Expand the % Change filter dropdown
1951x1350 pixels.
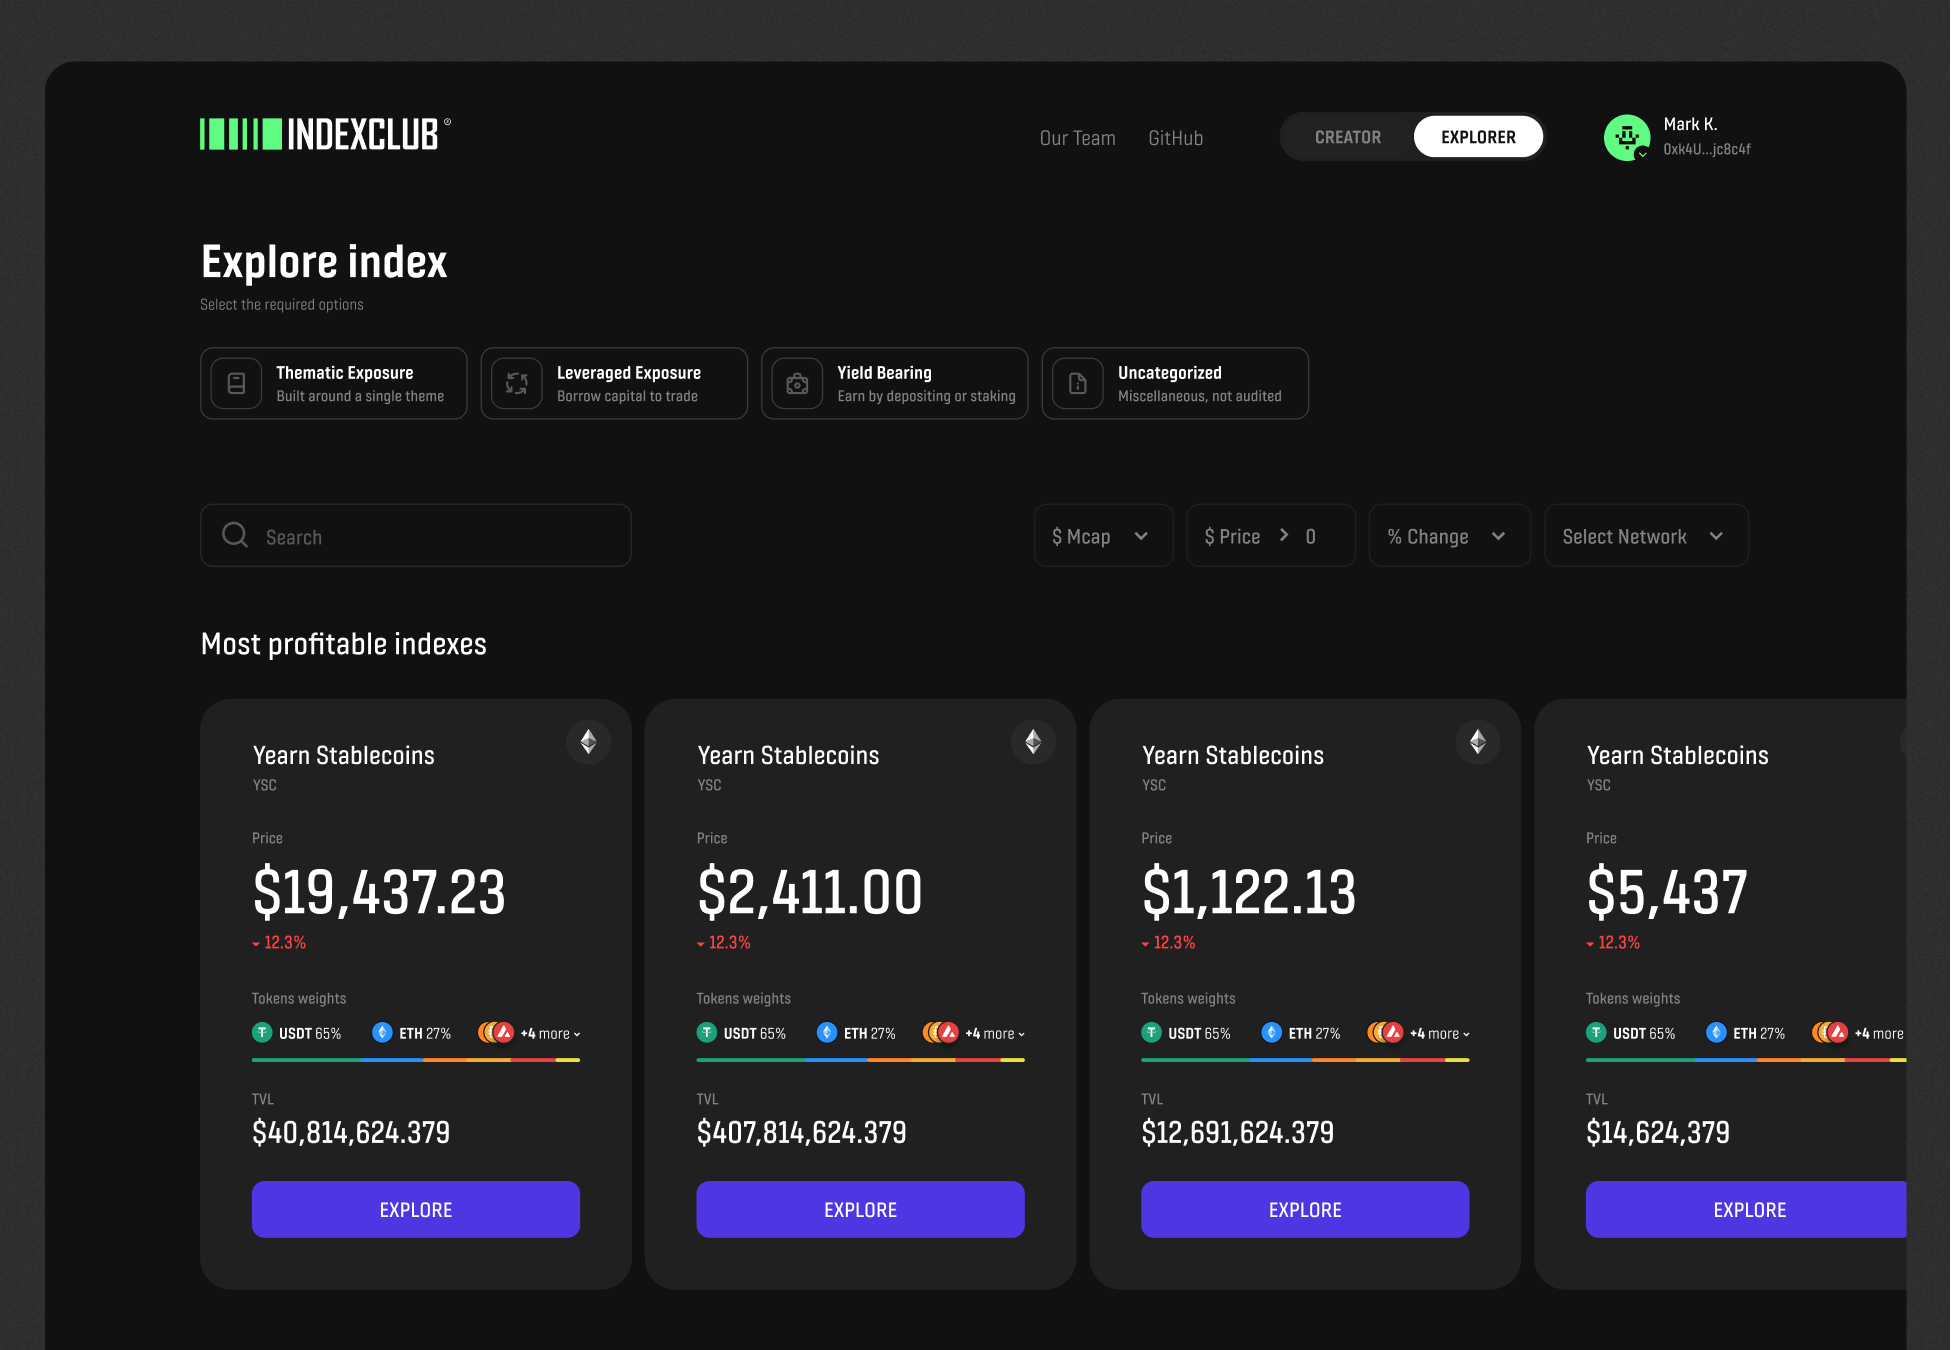[x=1448, y=536]
